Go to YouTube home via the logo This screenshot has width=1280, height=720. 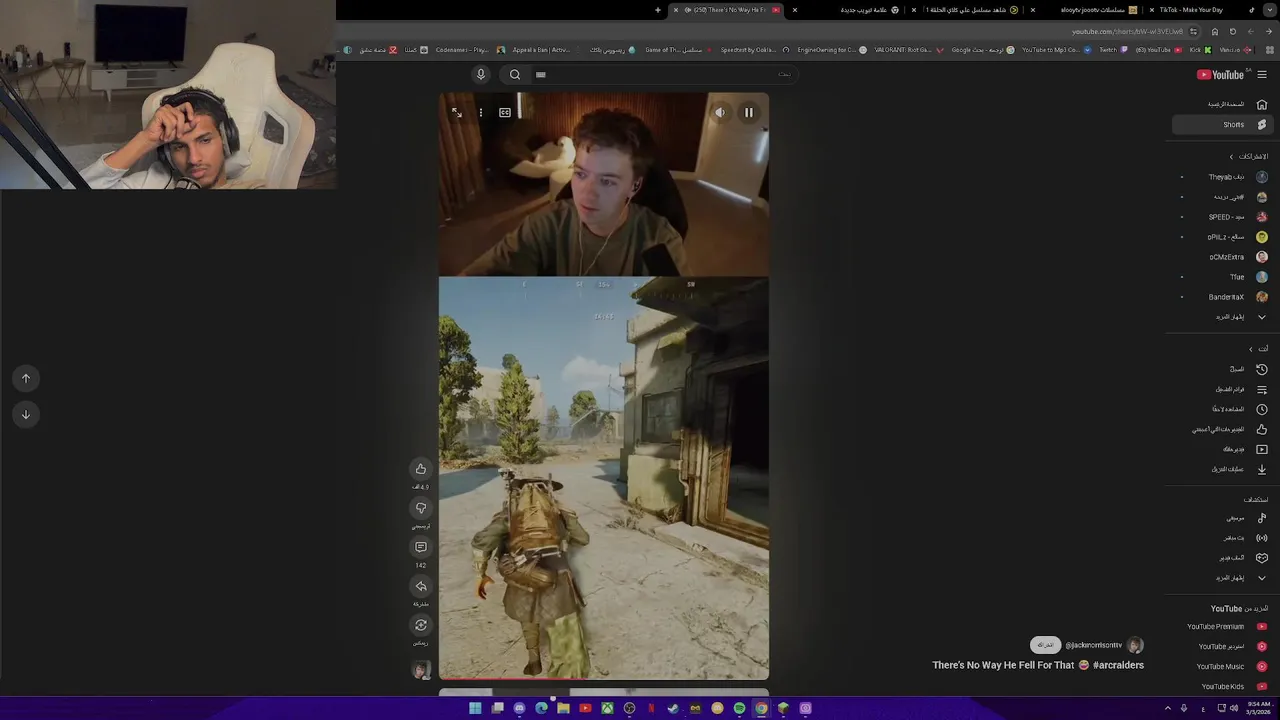pos(1220,75)
